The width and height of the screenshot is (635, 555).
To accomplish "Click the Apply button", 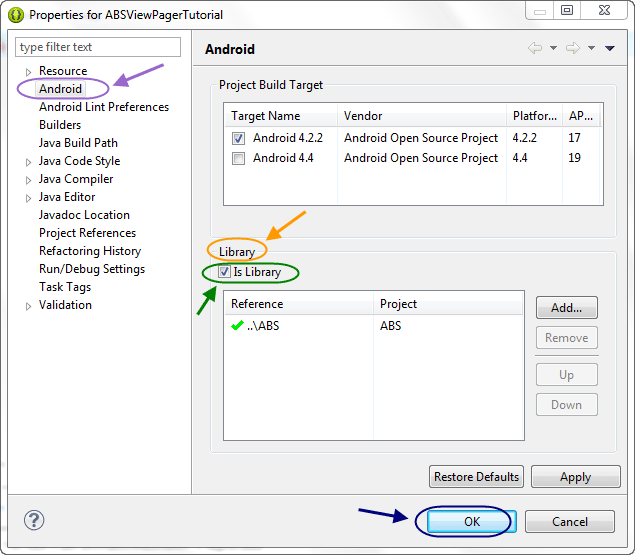I will click(575, 477).
